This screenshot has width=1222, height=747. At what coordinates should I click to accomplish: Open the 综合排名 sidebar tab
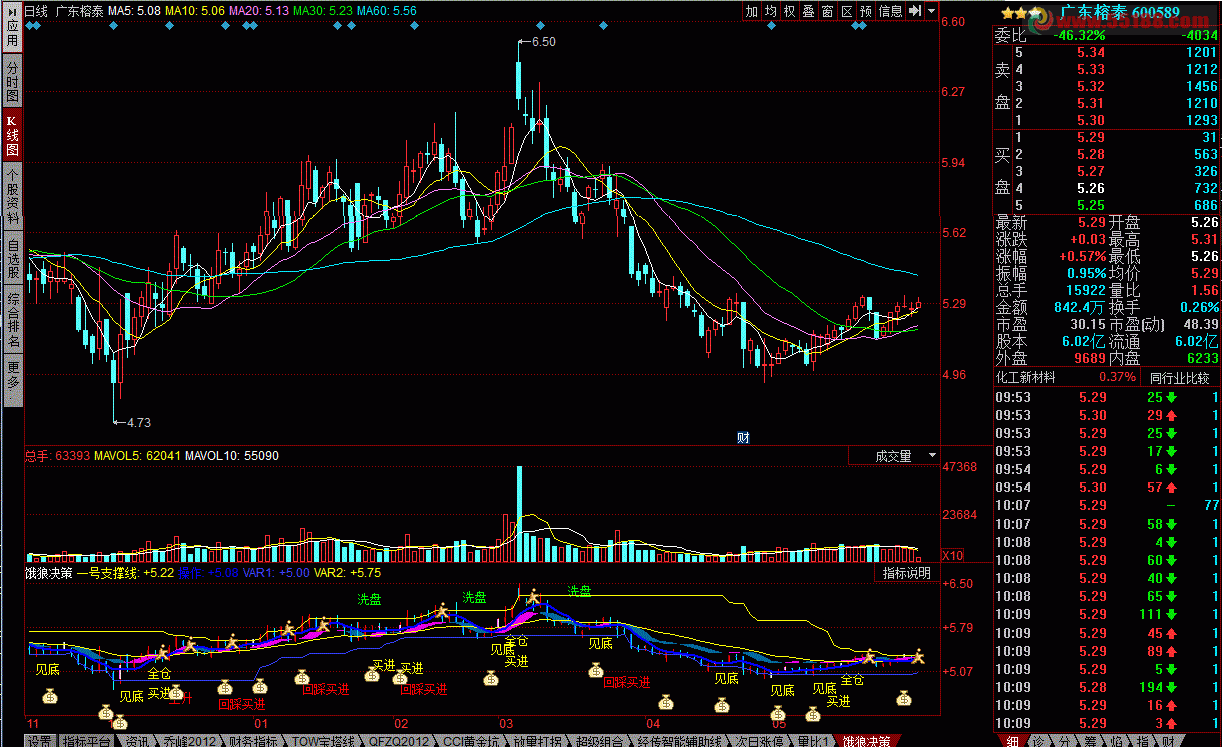(12, 320)
